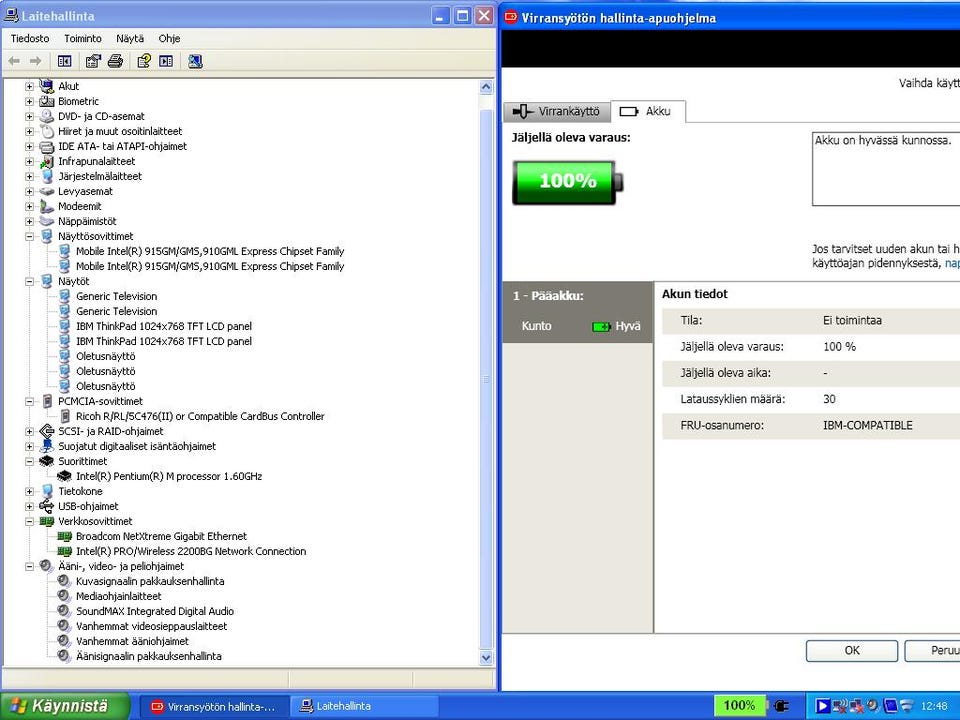
Task: Expand the Akut node
Action: (29, 86)
